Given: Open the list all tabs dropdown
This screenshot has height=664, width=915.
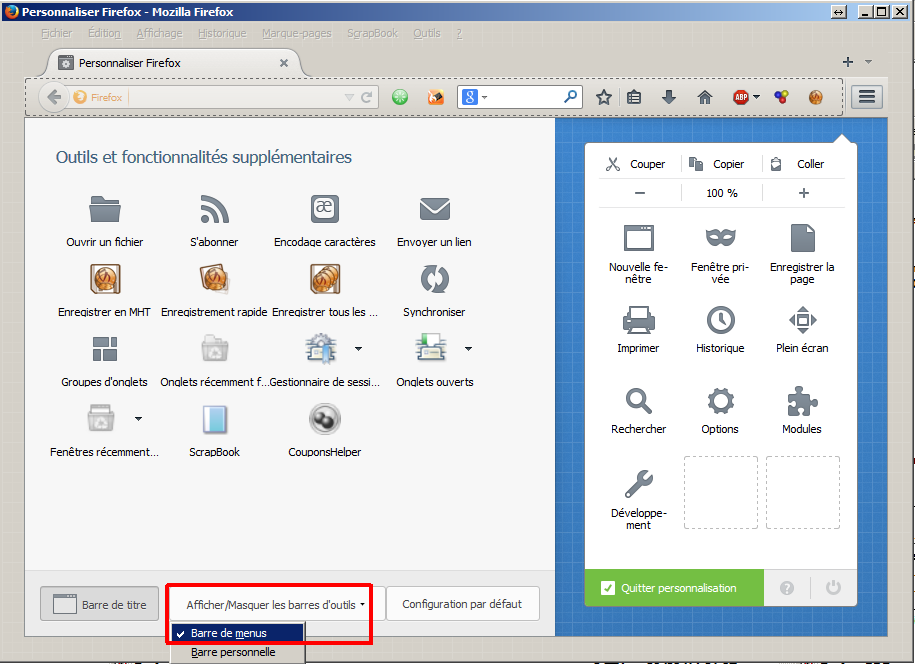Looking at the screenshot, I should coord(868,62).
